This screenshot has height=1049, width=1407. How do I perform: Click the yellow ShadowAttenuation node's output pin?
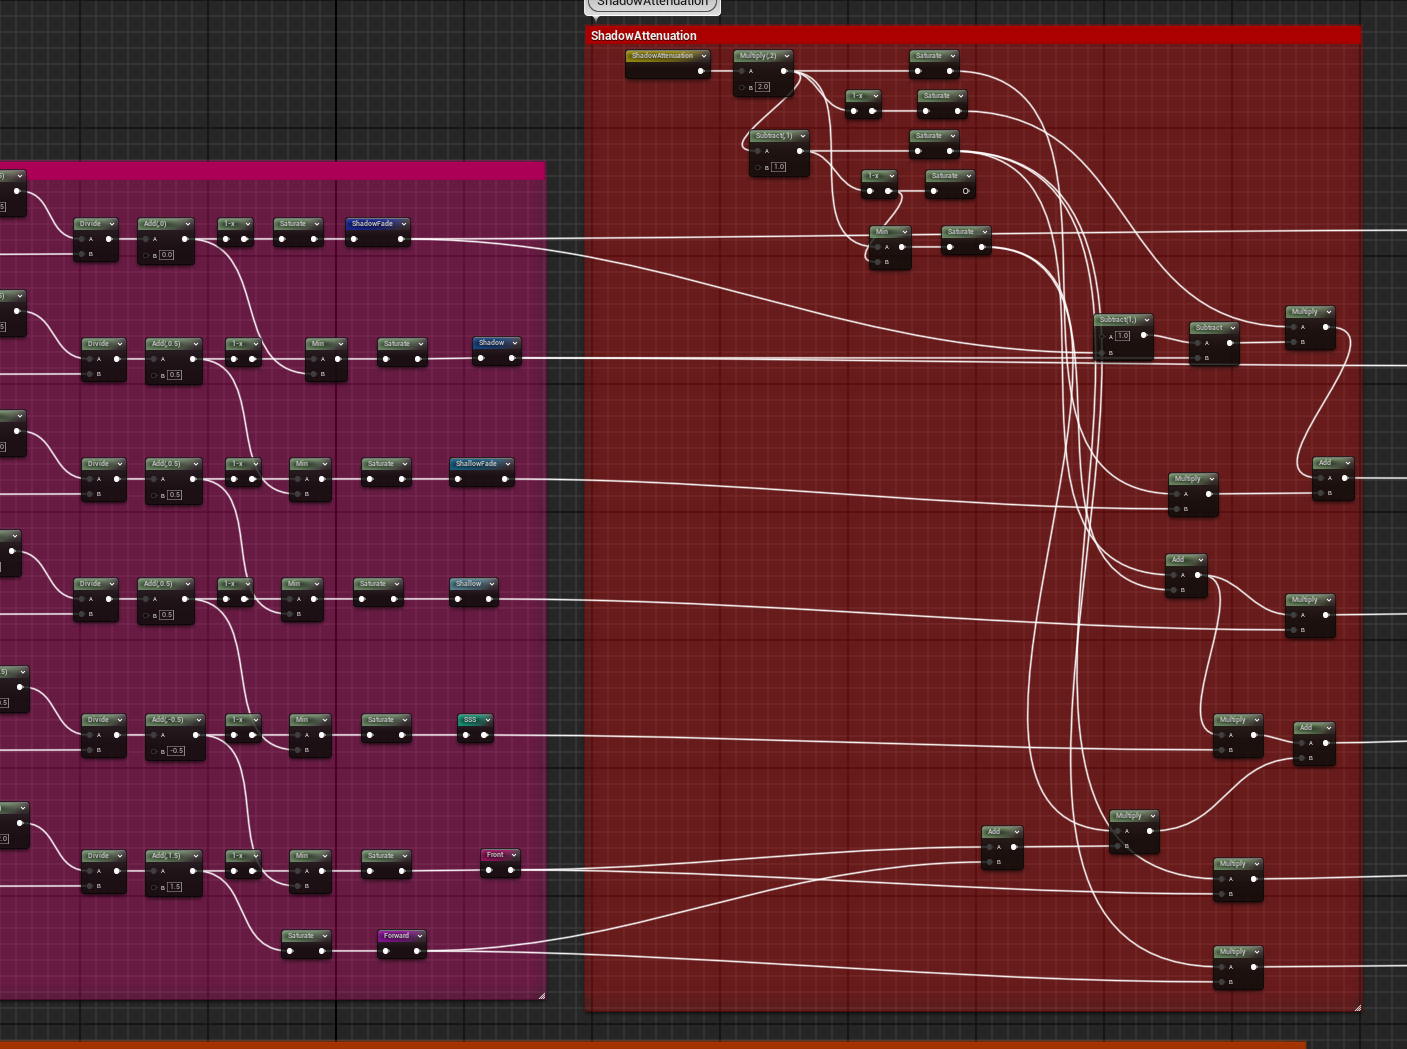[701, 71]
